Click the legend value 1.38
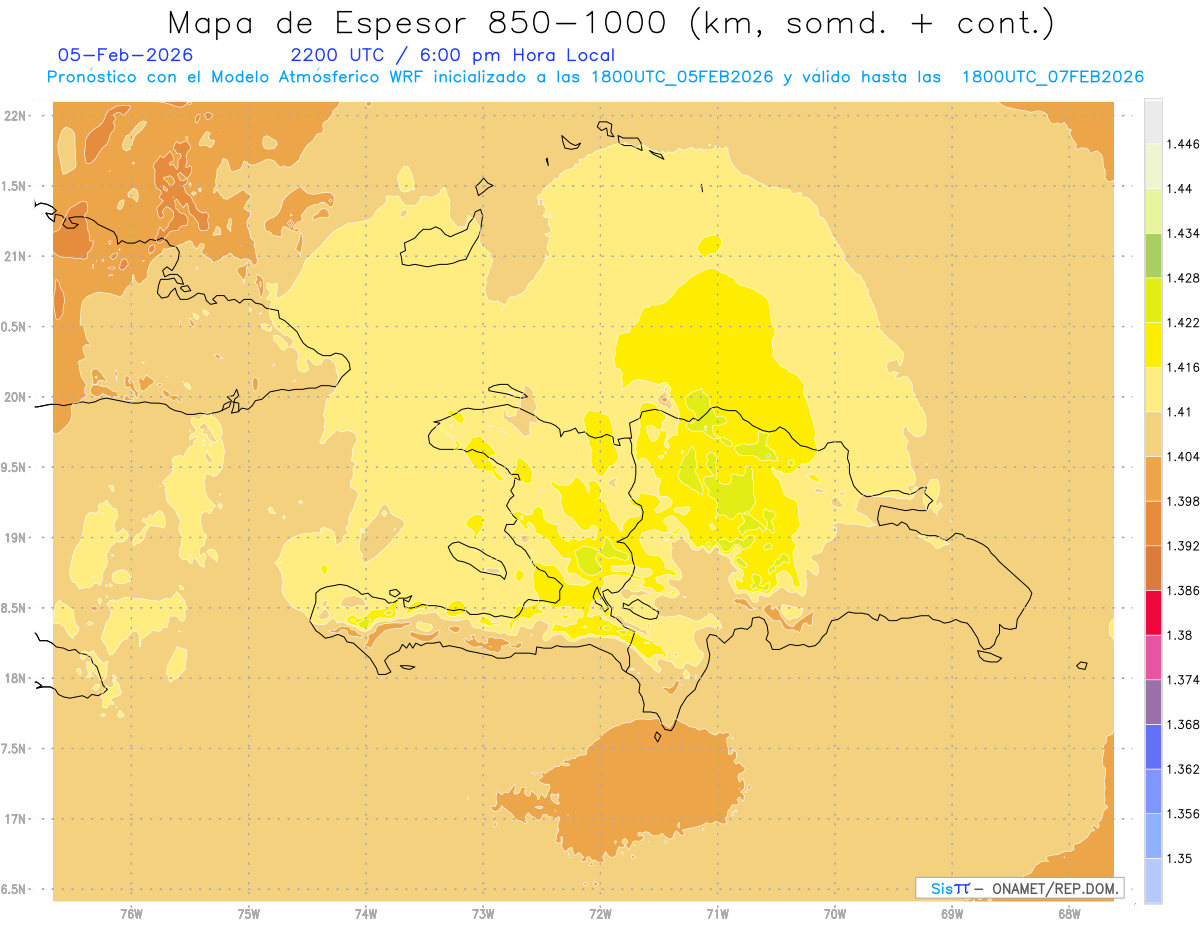The image size is (1200, 927). (1181, 635)
